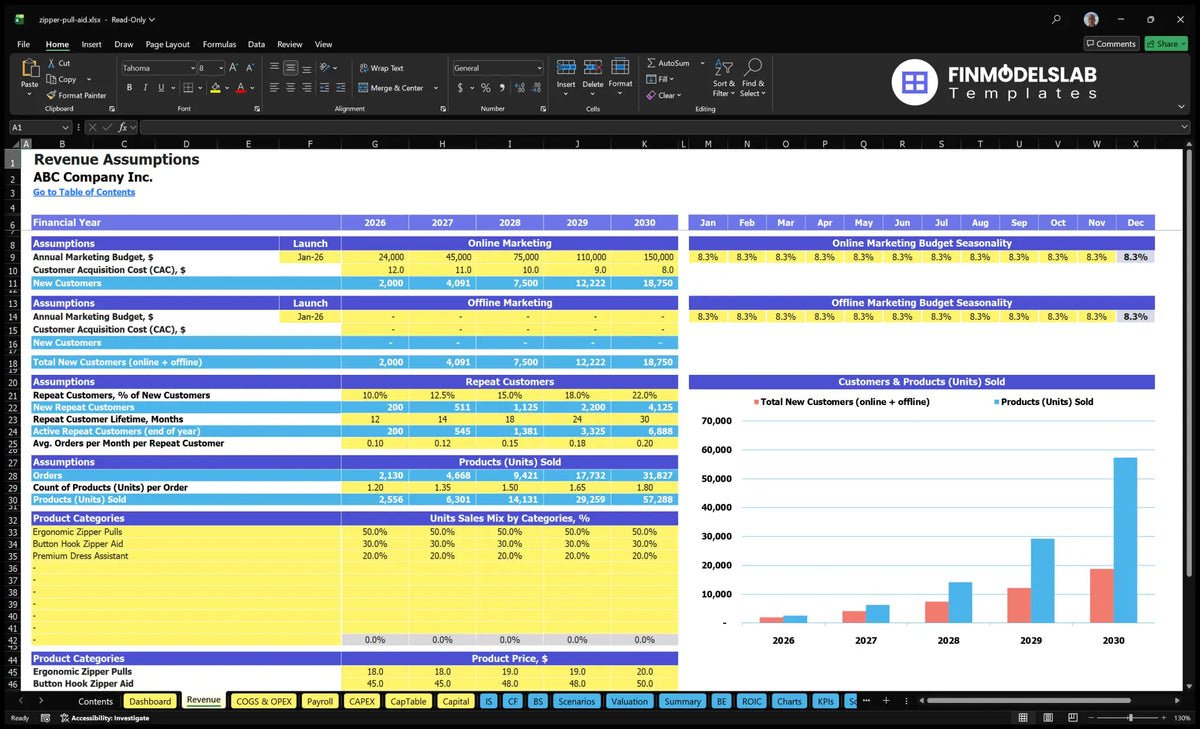Toggle Middle Align
Image resolution: width=1200 pixels, height=729 pixels.
290,68
